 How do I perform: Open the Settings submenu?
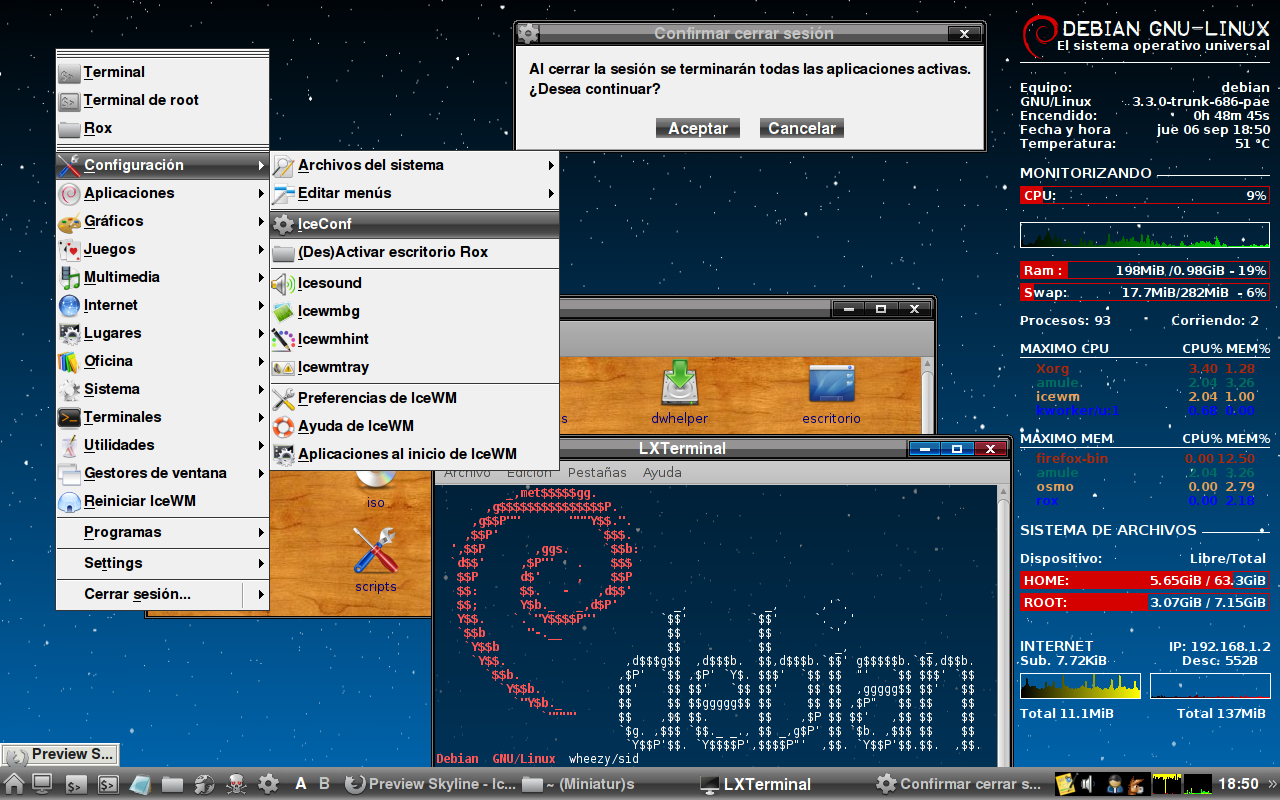162,563
